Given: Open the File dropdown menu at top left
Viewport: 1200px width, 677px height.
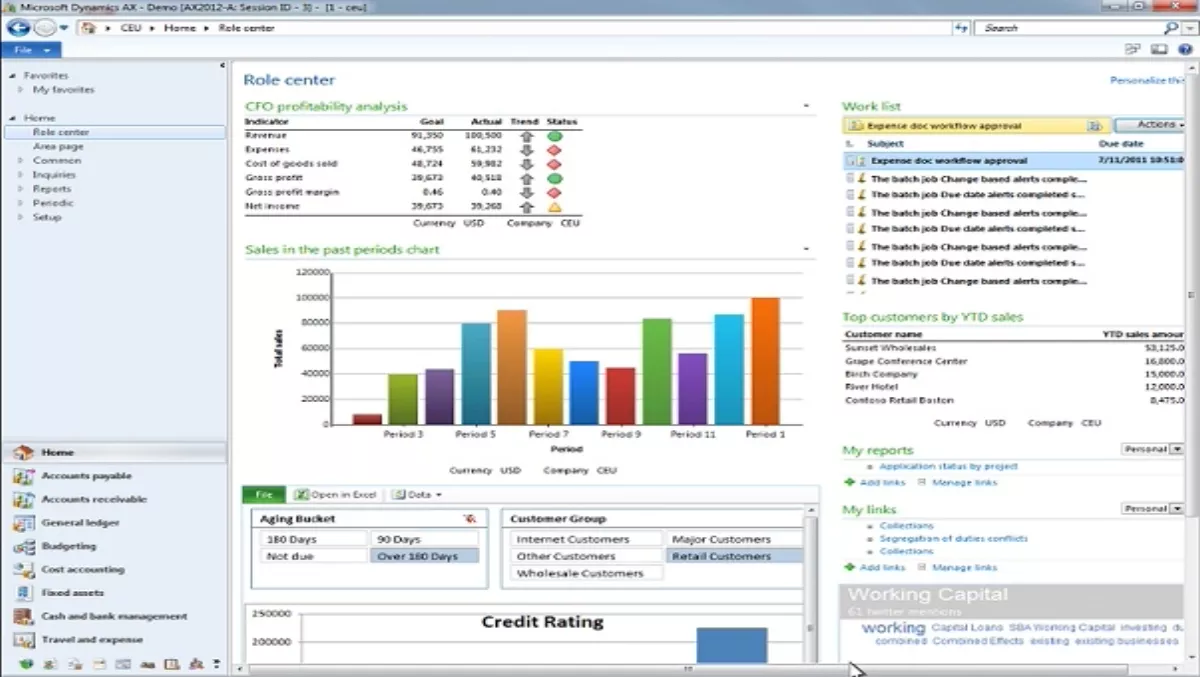Looking at the screenshot, I should coord(31,50).
